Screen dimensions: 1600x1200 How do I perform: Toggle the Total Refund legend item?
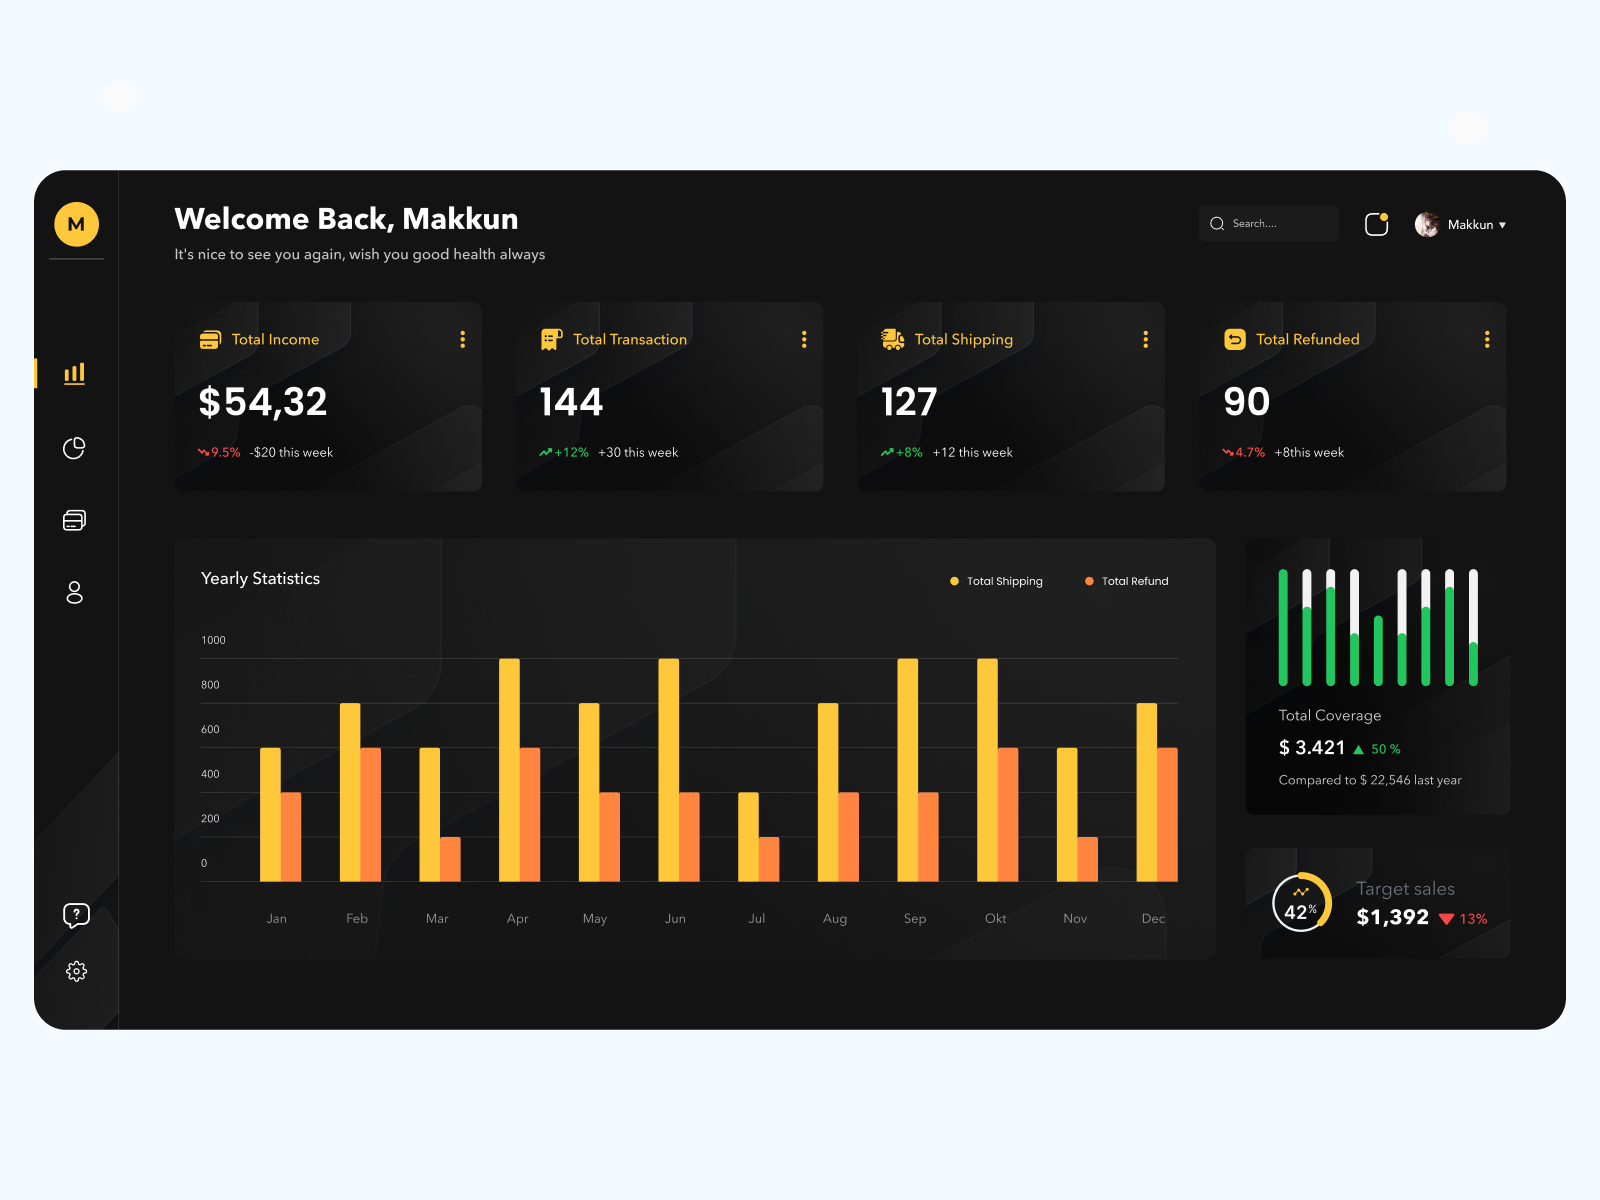tap(1127, 581)
